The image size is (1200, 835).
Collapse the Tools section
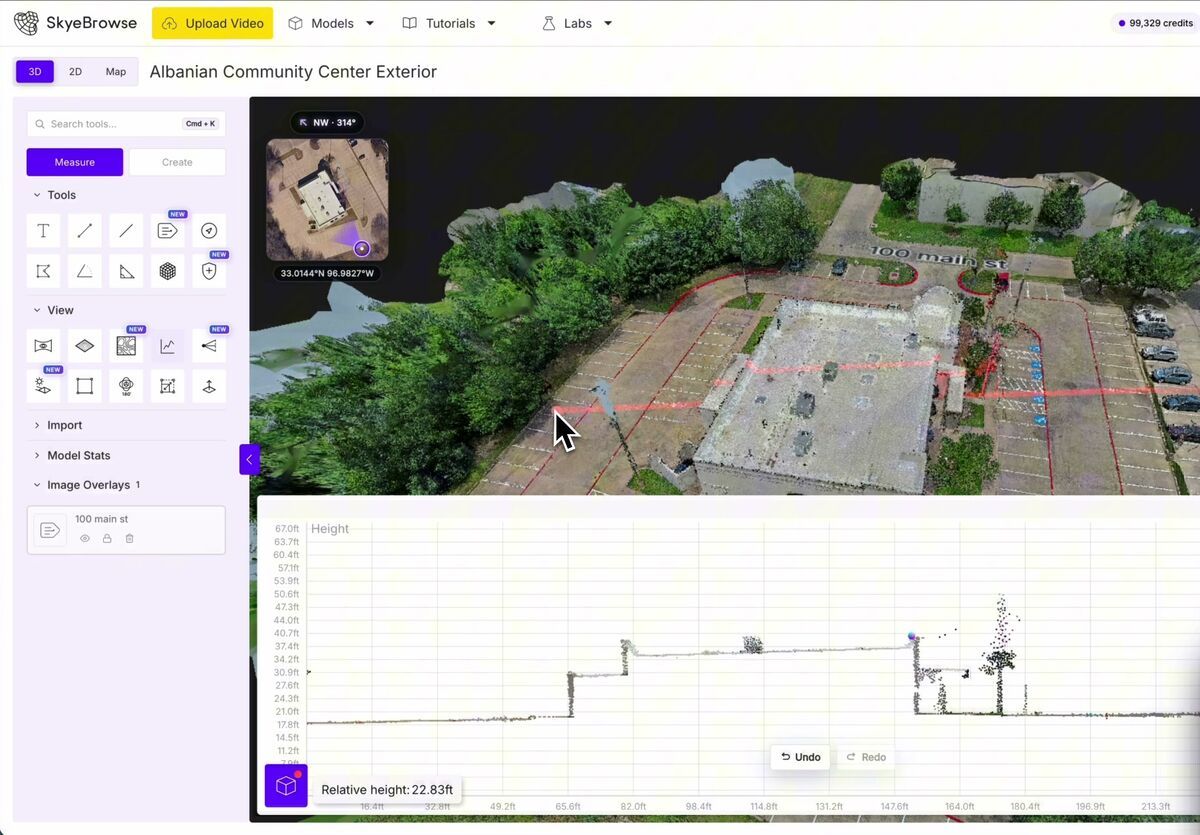point(54,195)
